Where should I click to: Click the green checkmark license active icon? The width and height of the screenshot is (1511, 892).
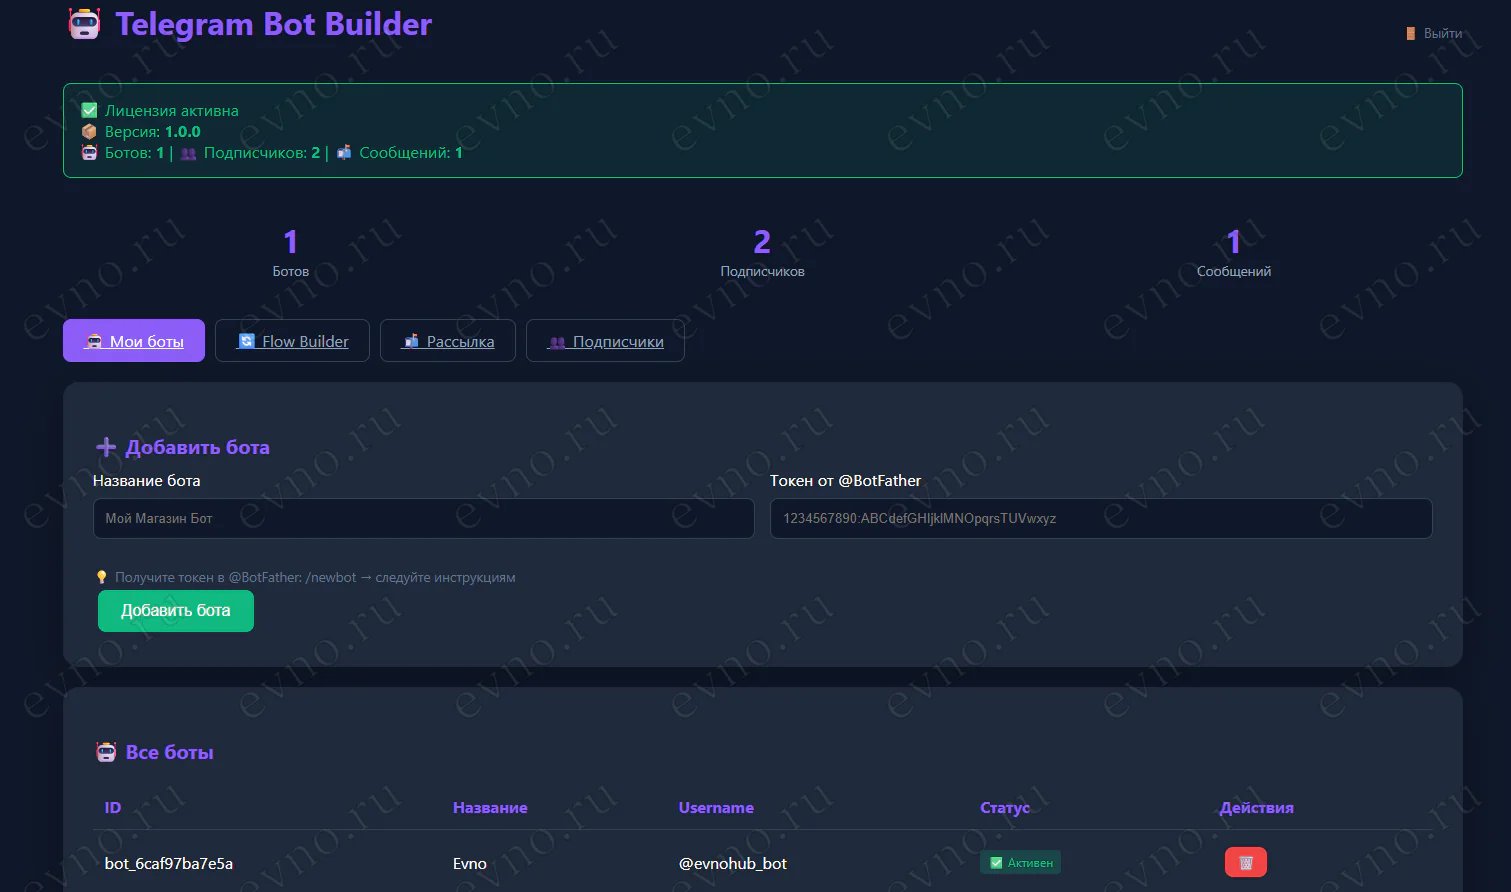coord(89,111)
